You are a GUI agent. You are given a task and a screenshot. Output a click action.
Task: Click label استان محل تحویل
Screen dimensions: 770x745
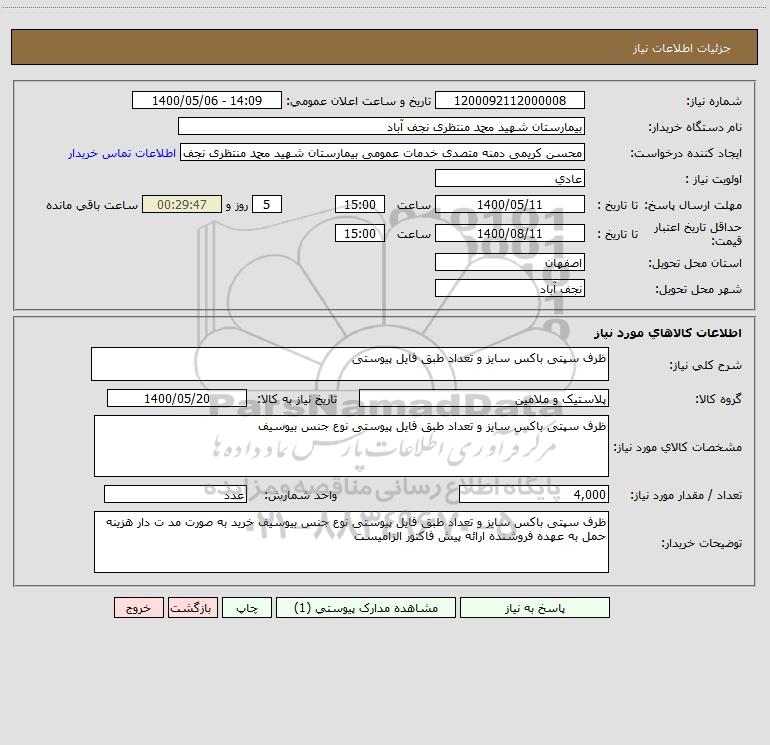(695, 263)
